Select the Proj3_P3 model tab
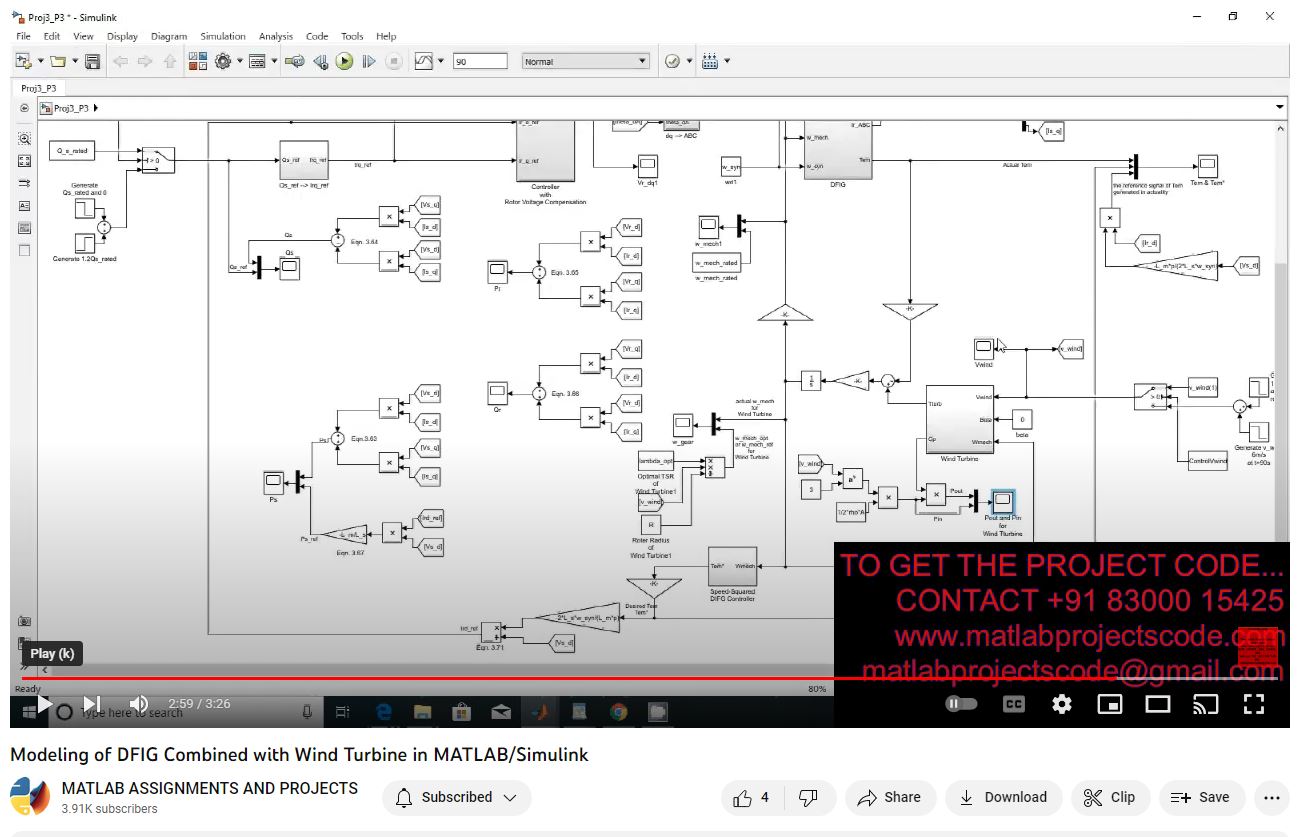 click(39, 88)
